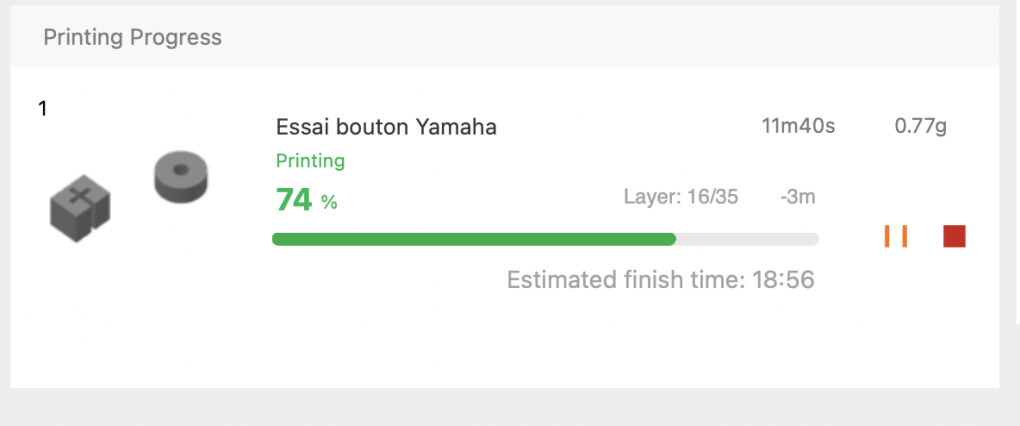Click the green percent symbol beside 74
The image size is (1020, 426).
329,203
